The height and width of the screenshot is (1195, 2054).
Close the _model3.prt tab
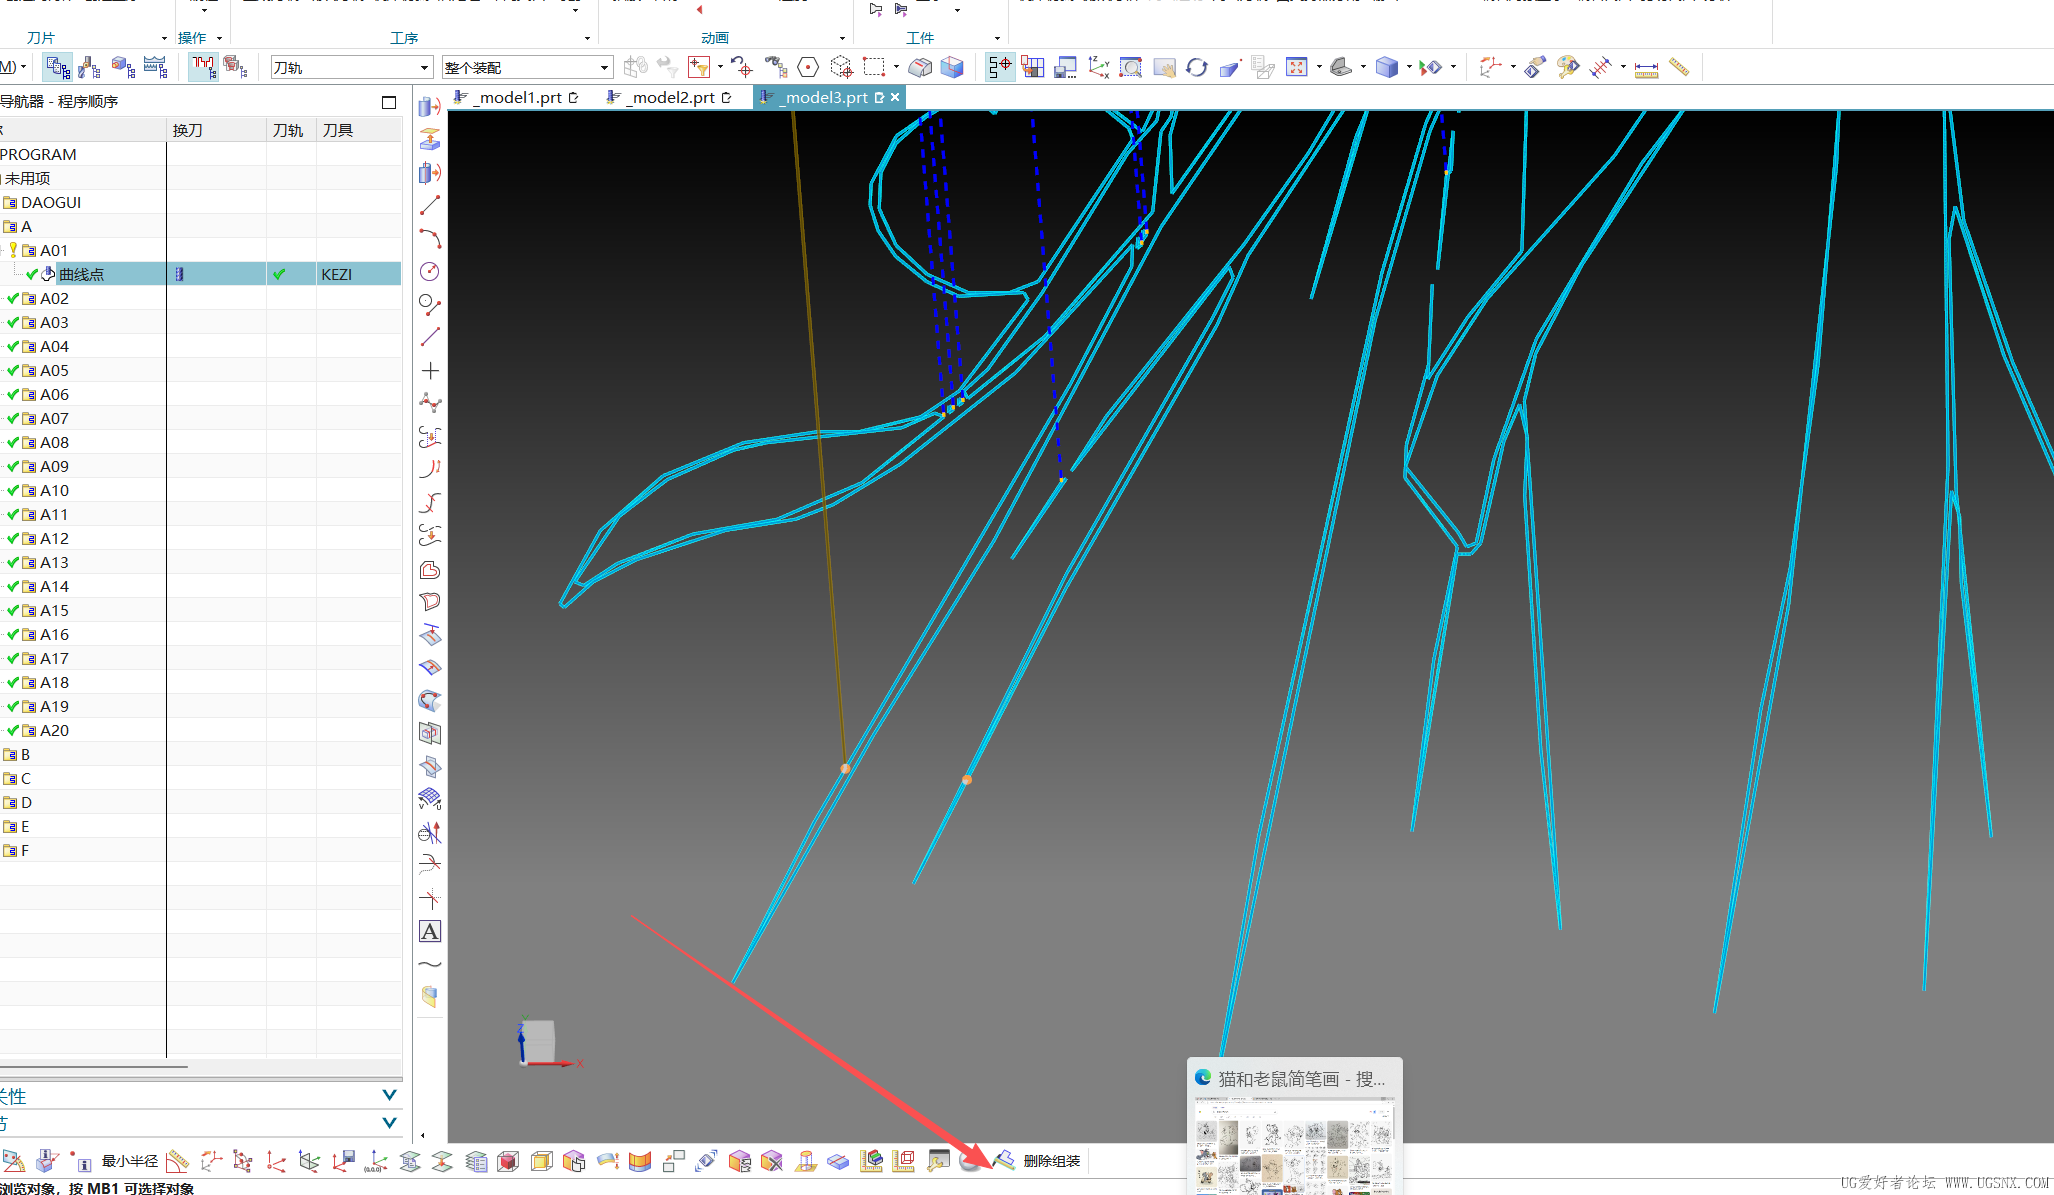point(895,97)
